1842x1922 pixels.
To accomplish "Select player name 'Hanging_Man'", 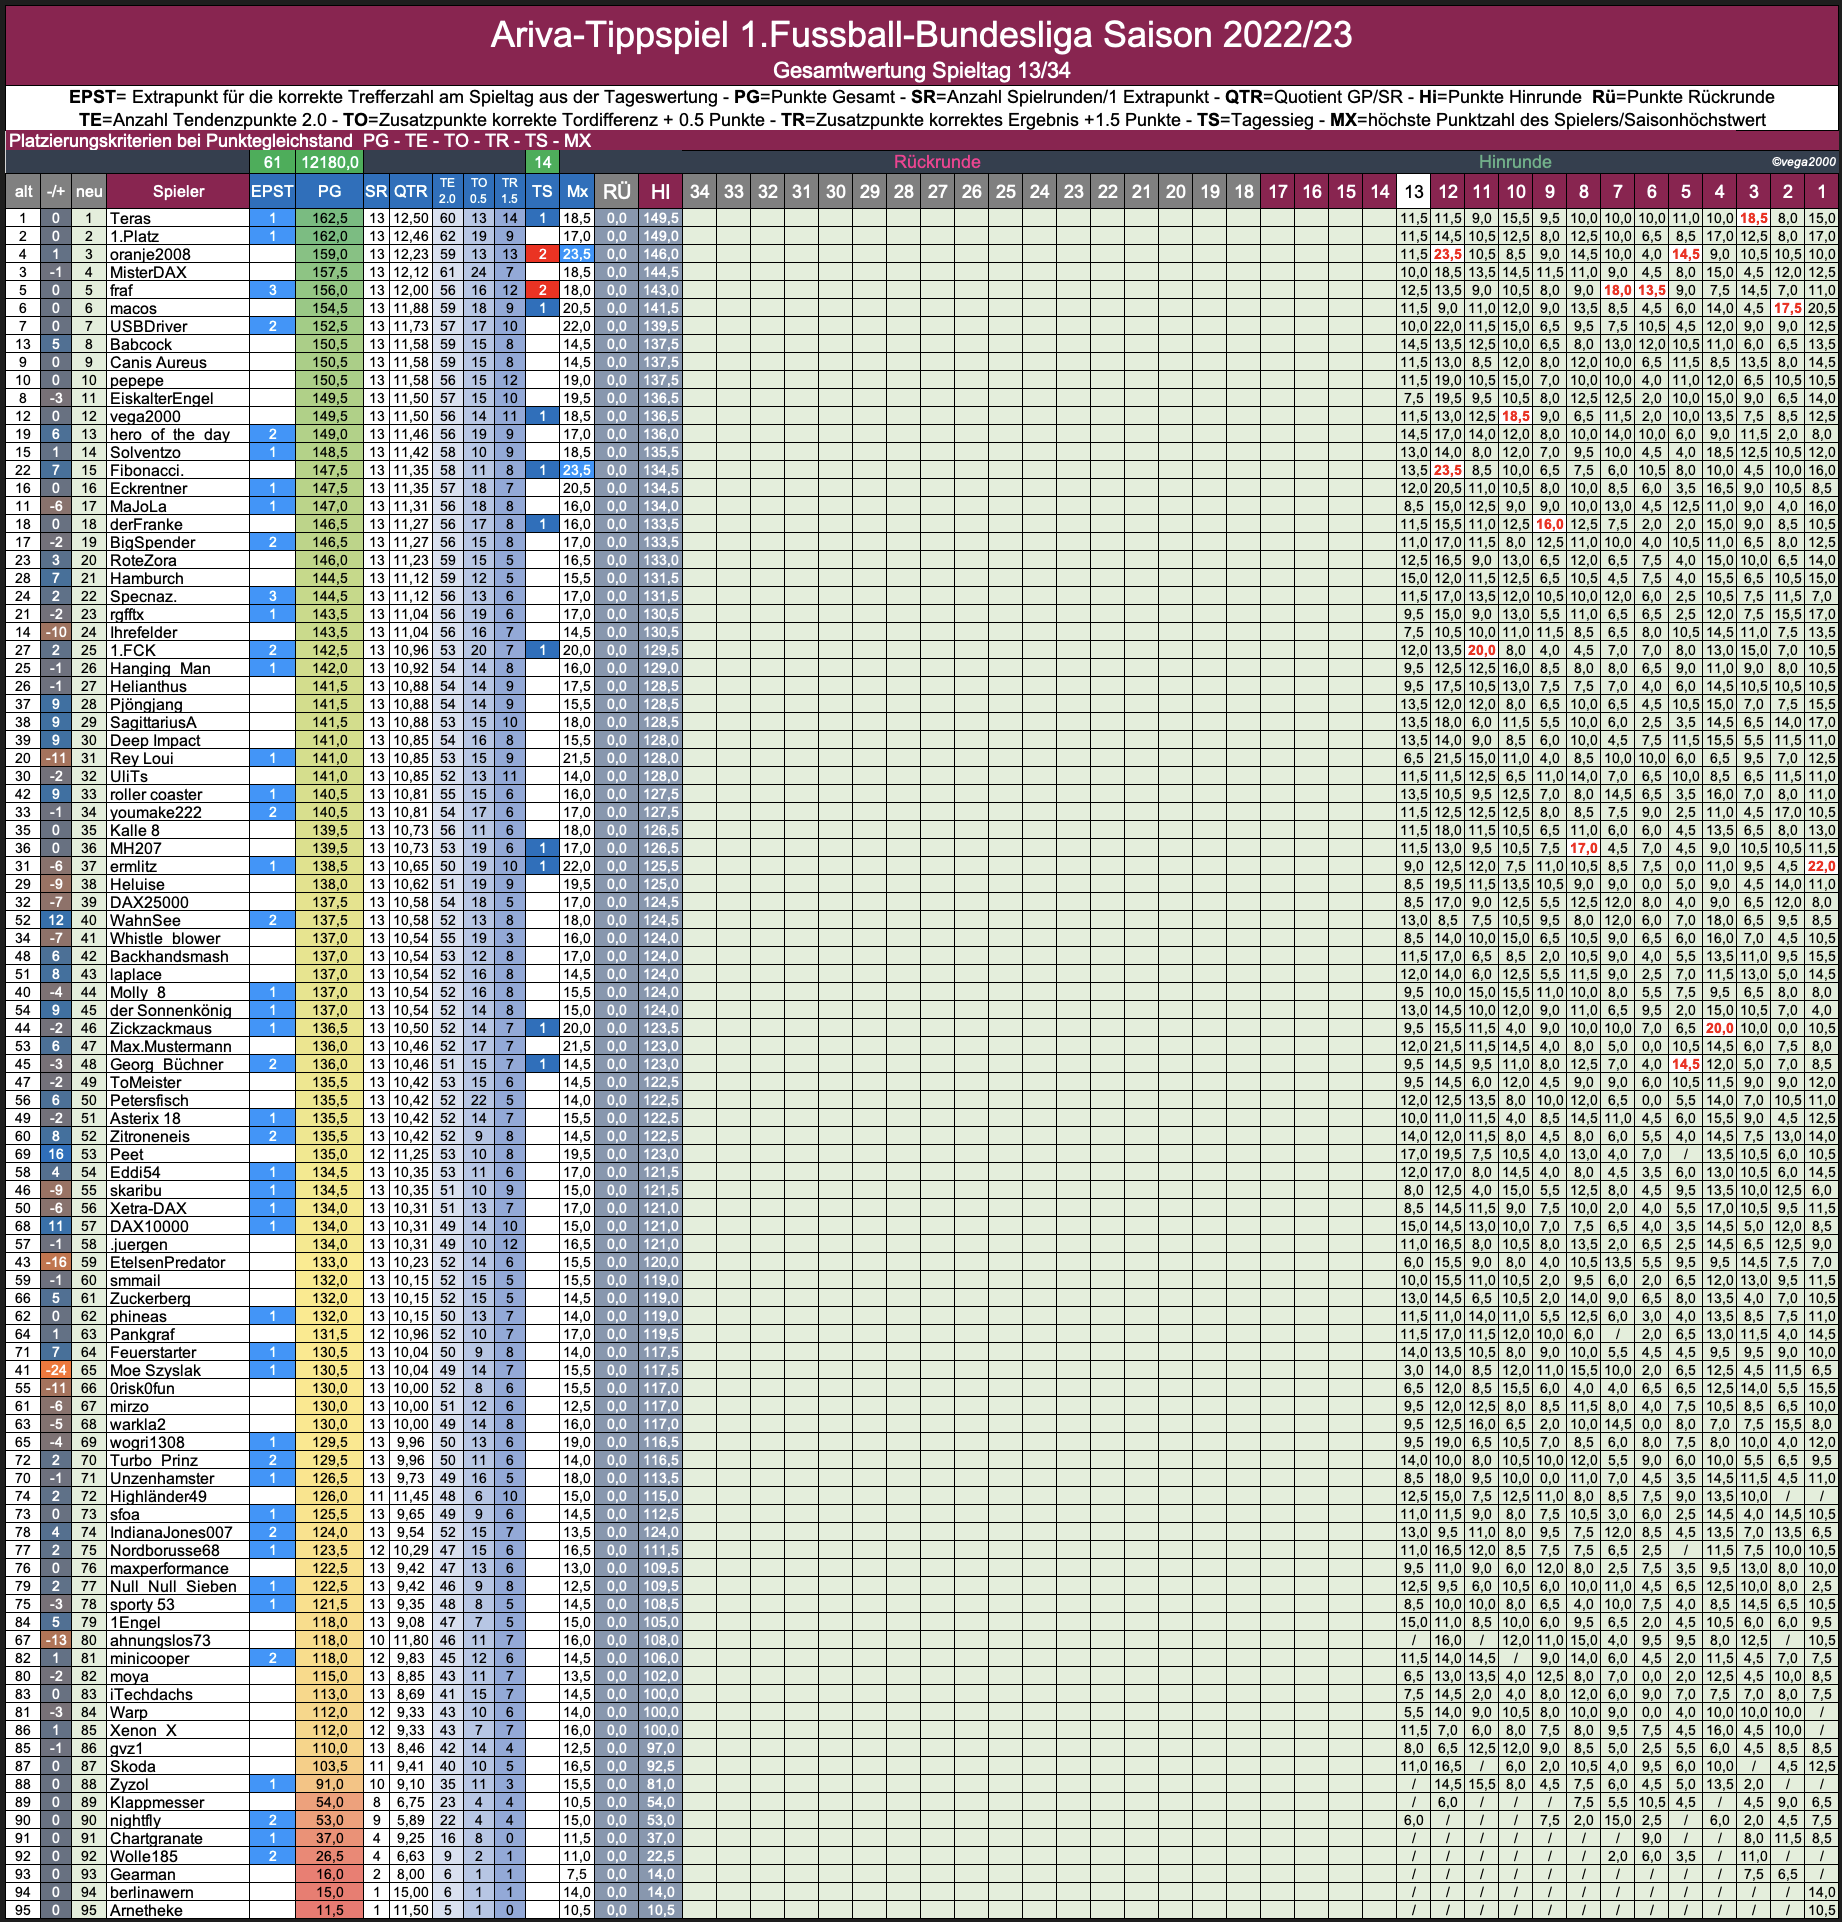I will coord(160,668).
